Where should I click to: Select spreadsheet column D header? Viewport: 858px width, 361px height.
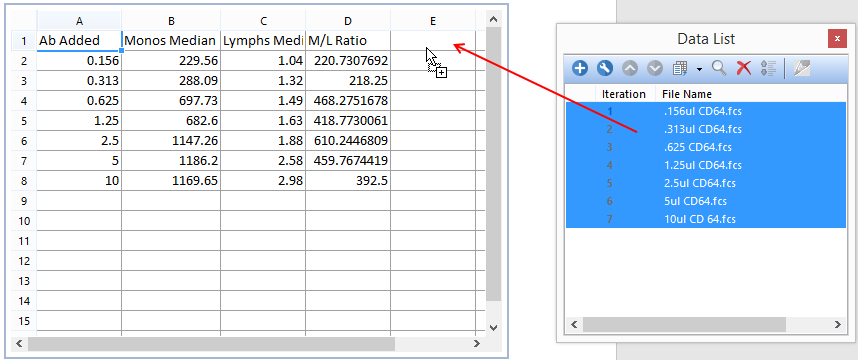[348, 21]
